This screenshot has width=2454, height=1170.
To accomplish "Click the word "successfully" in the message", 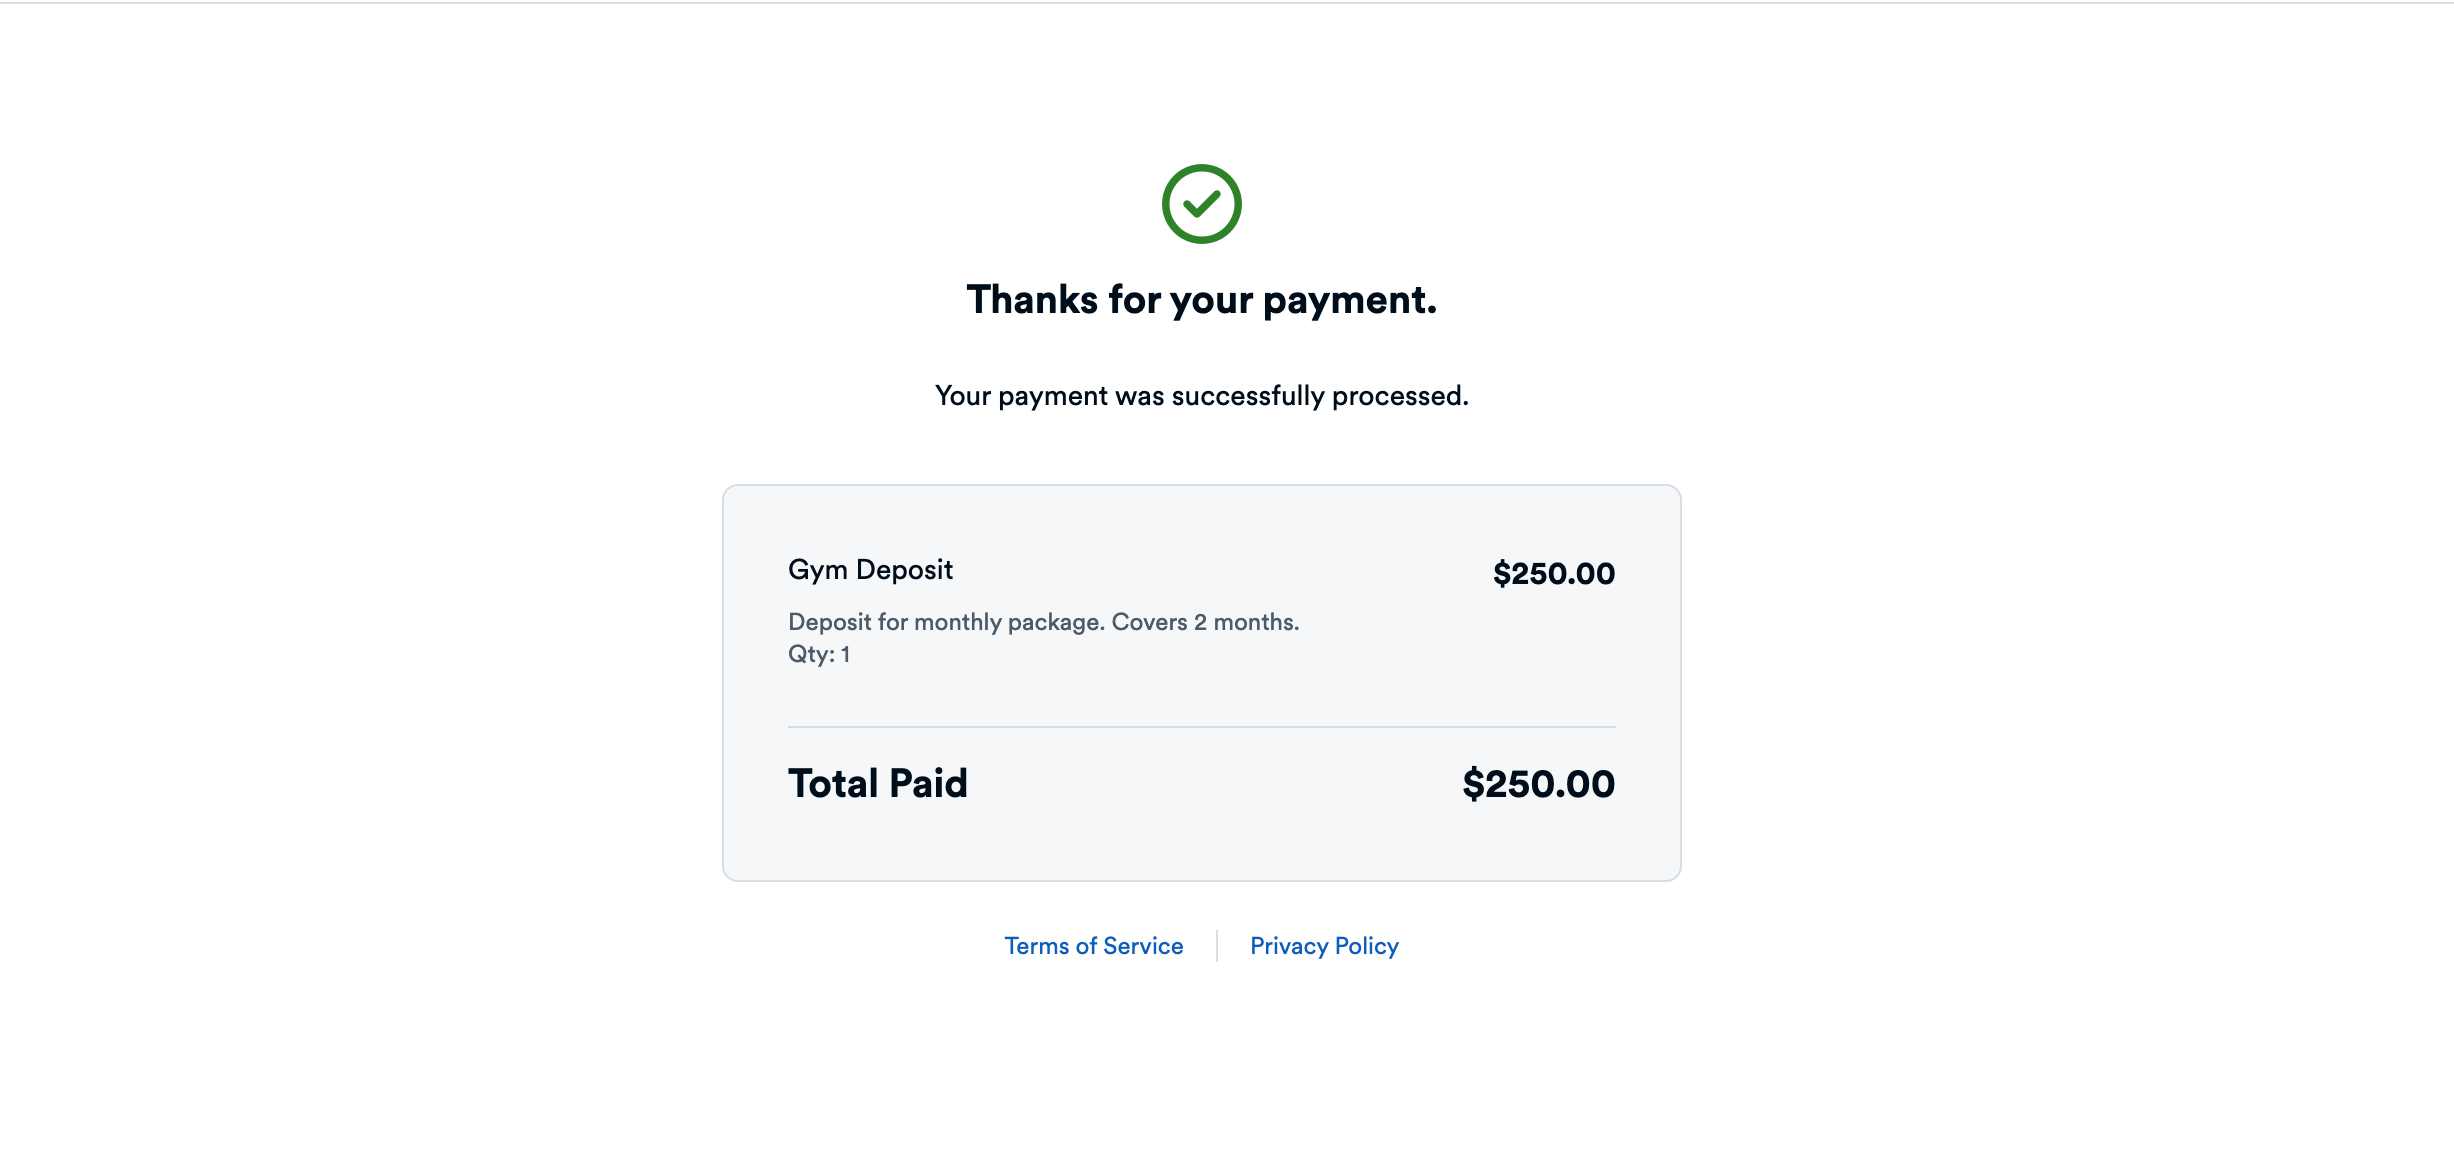I will coord(1248,396).
